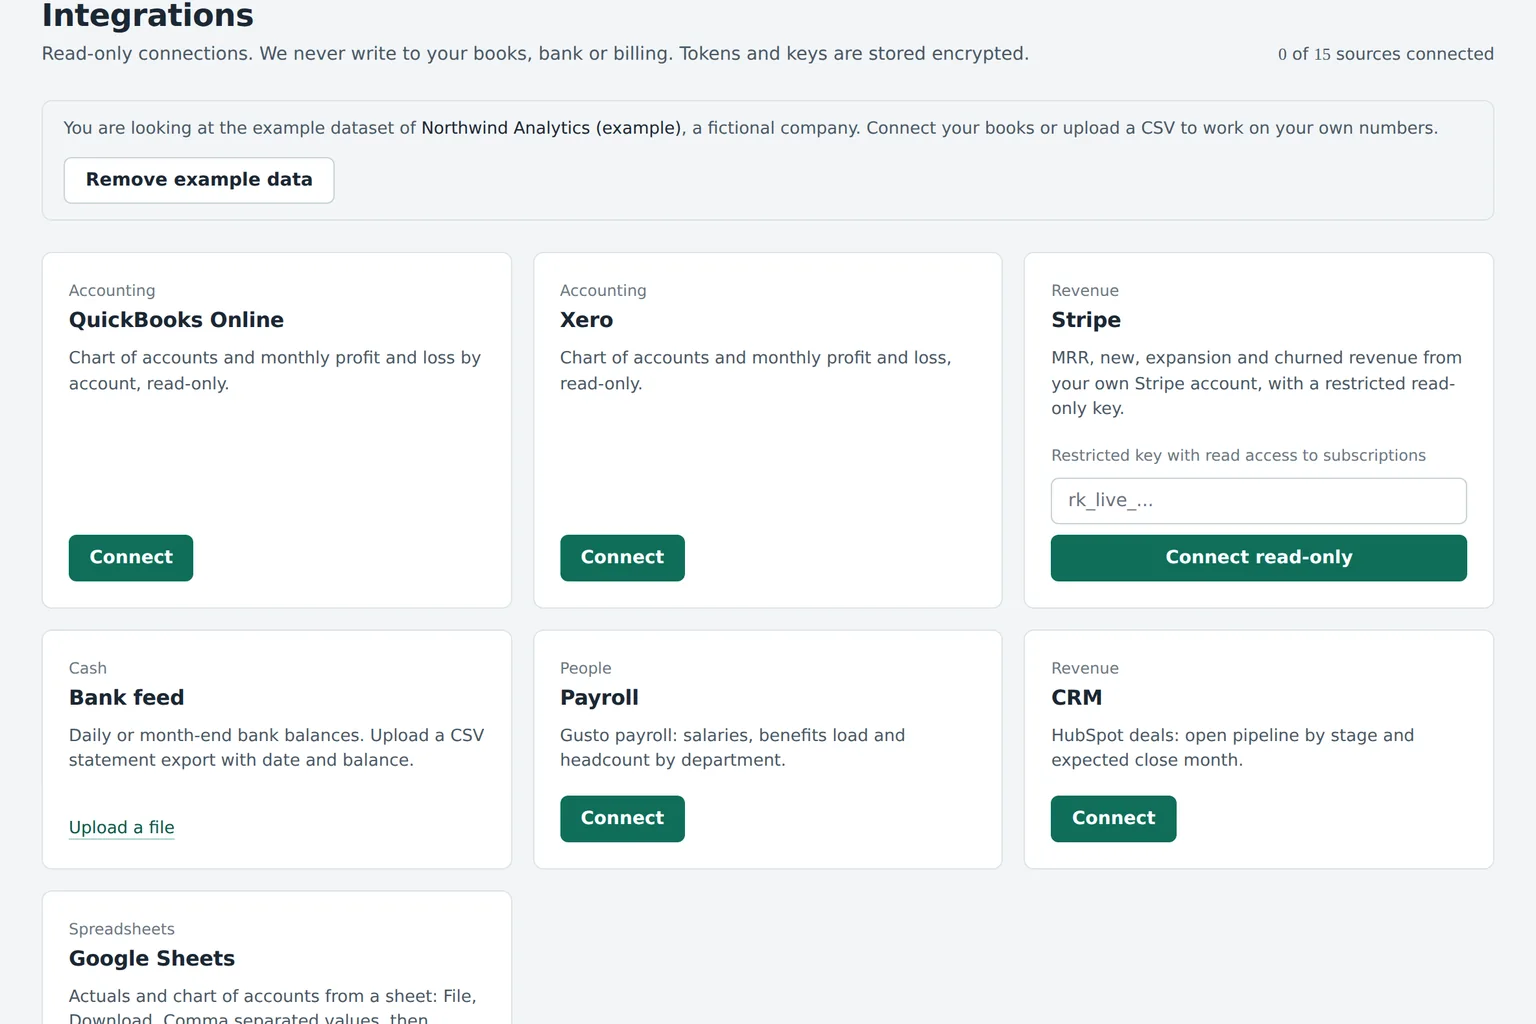
Task: Select the Google Sheets card title
Action: [152, 959]
